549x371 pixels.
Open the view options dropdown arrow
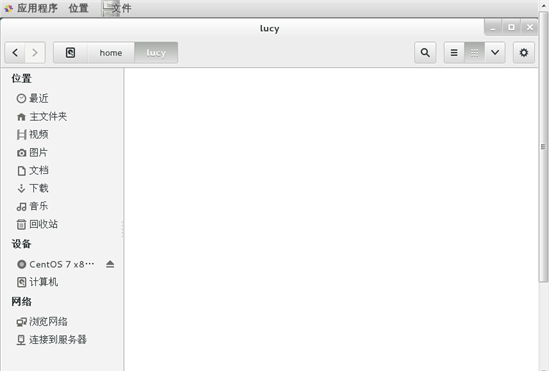495,52
